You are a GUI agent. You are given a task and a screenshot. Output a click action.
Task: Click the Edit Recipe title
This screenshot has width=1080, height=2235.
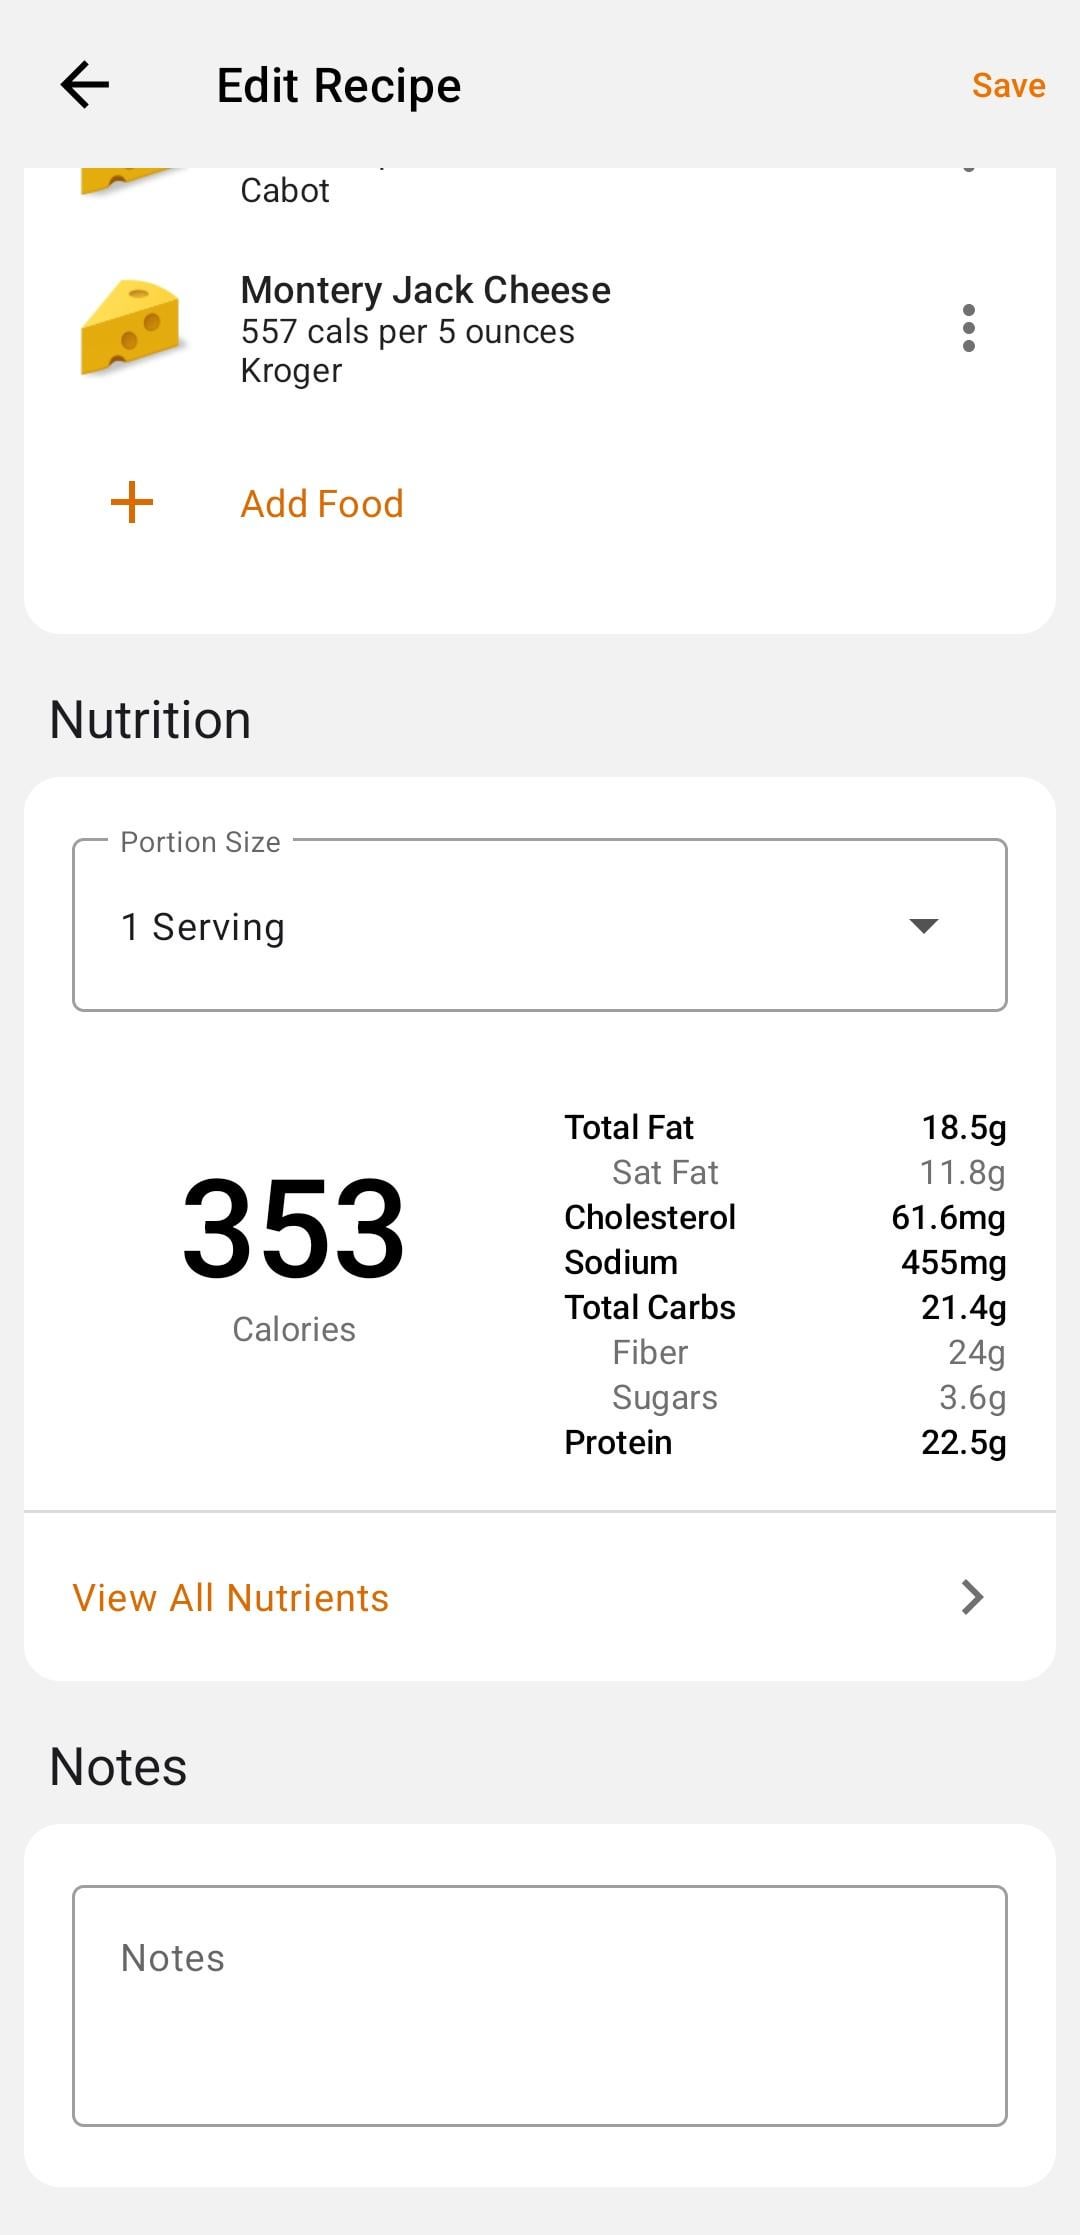point(339,86)
